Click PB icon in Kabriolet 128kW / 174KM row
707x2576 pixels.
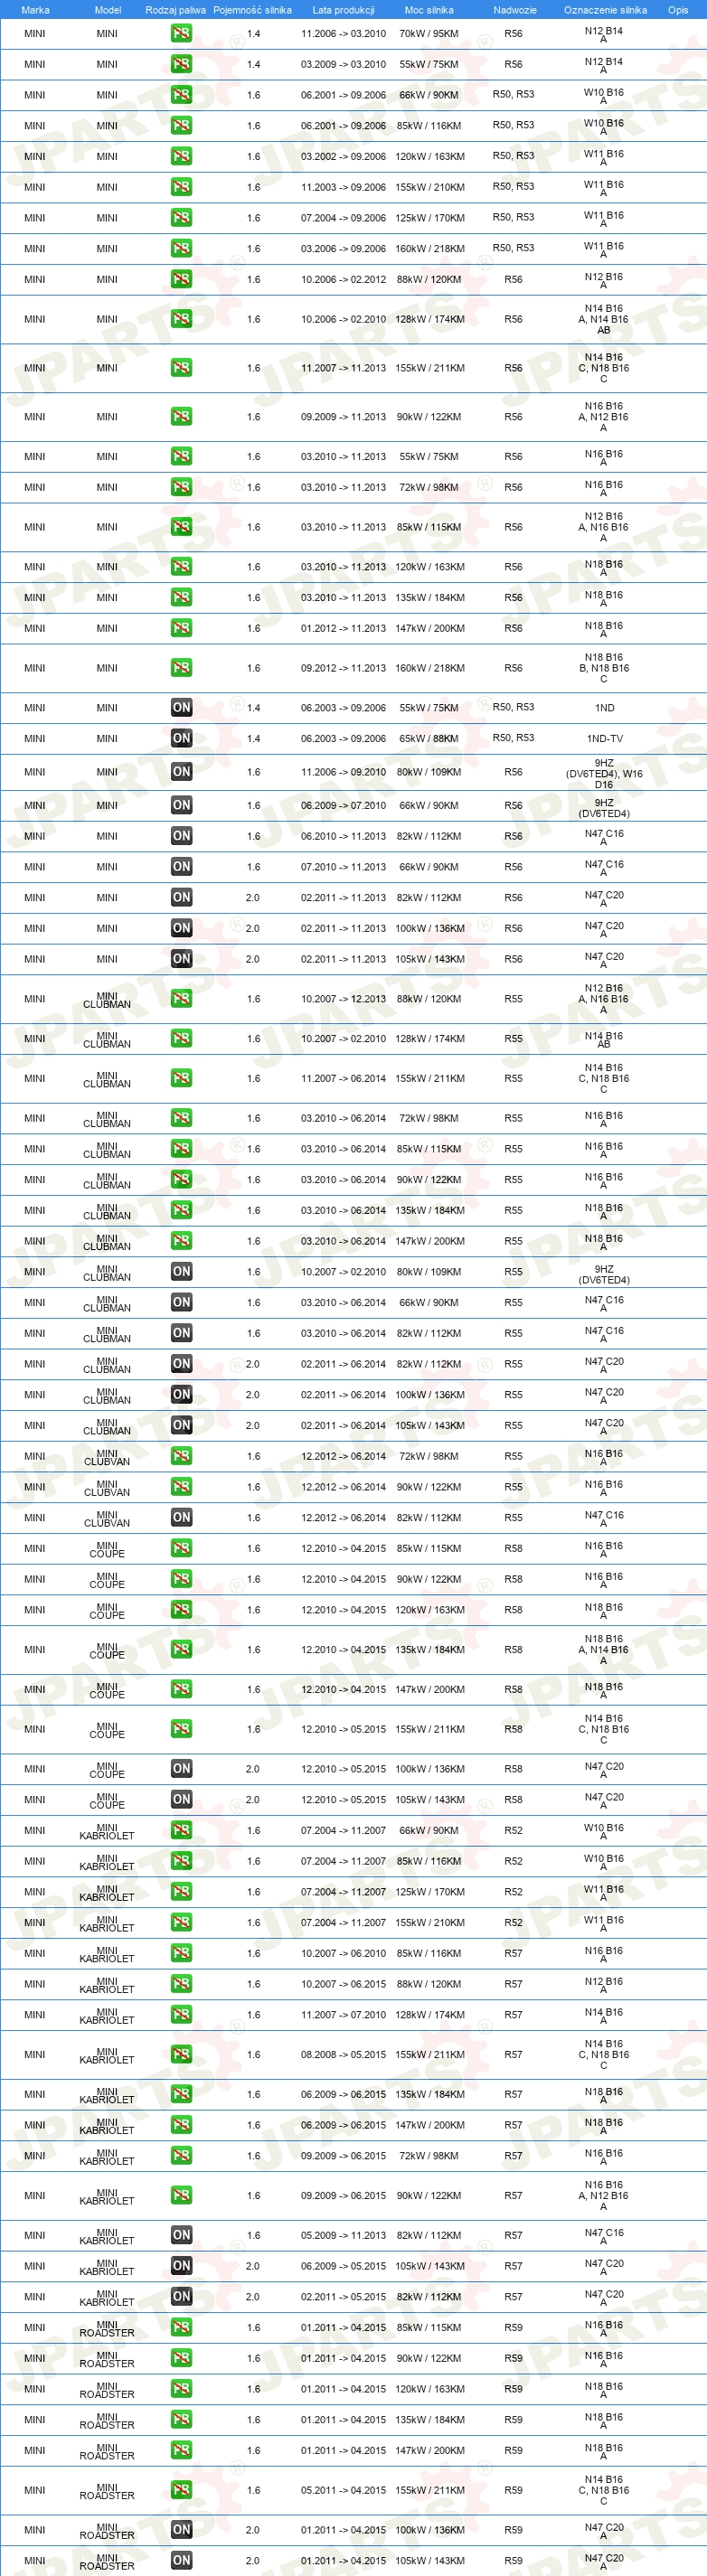point(181,2015)
